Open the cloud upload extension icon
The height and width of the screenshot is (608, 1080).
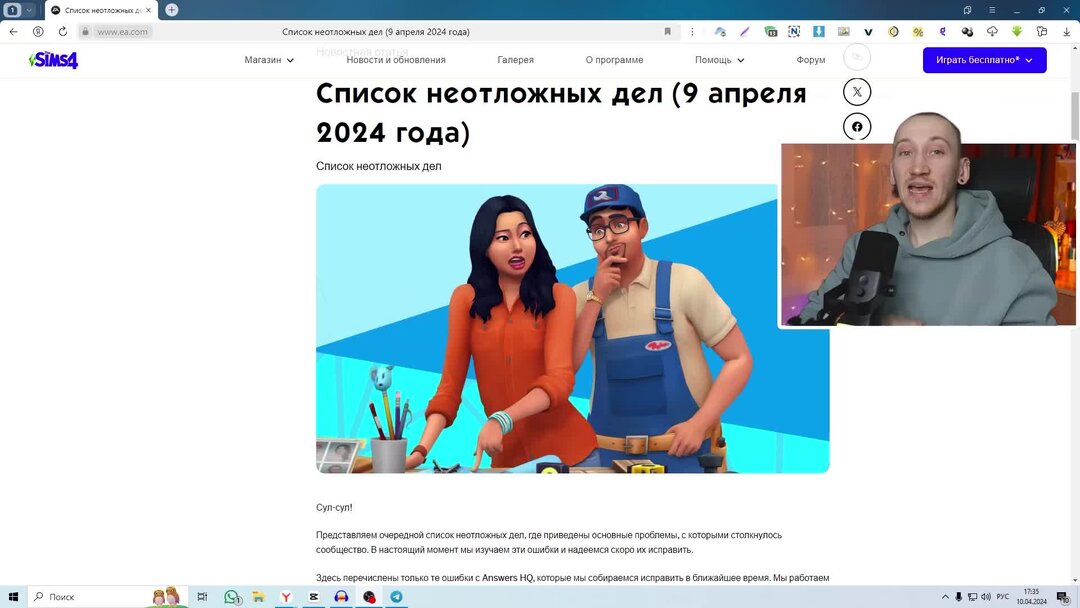coord(992,32)
